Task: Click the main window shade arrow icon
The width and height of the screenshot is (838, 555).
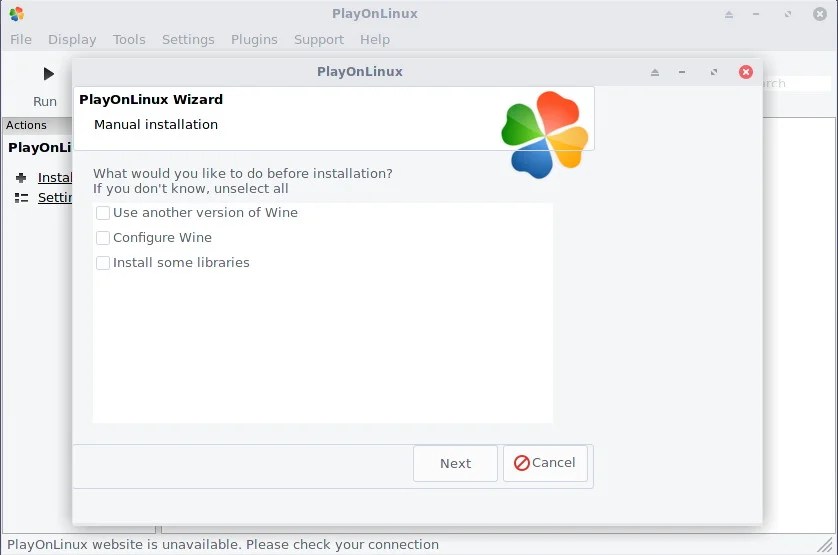Action: (x=728, y=14)
